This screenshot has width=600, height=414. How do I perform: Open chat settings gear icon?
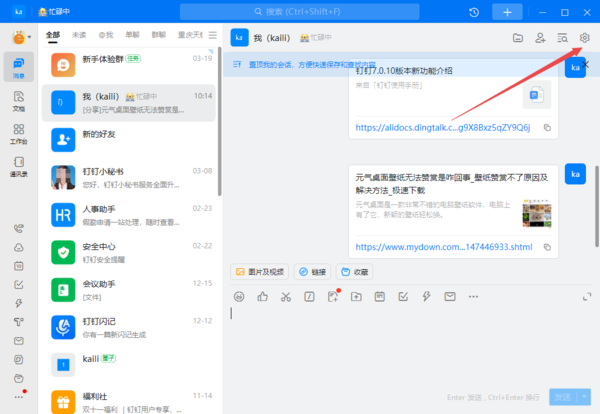coord(585,38)
